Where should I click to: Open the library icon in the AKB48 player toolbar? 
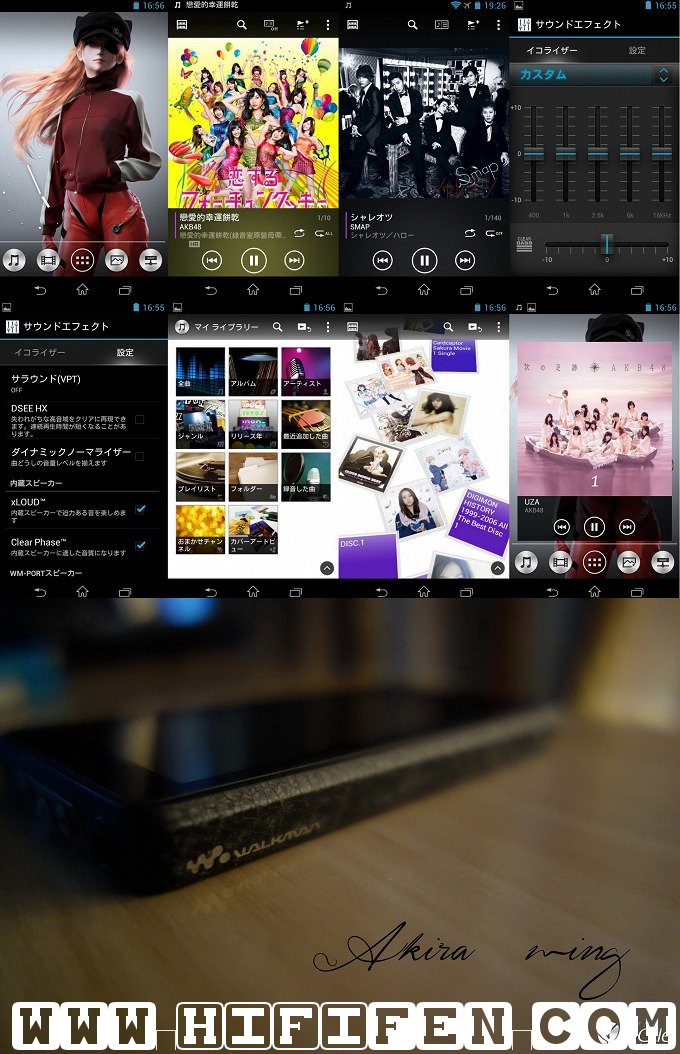tap(181, 24)
